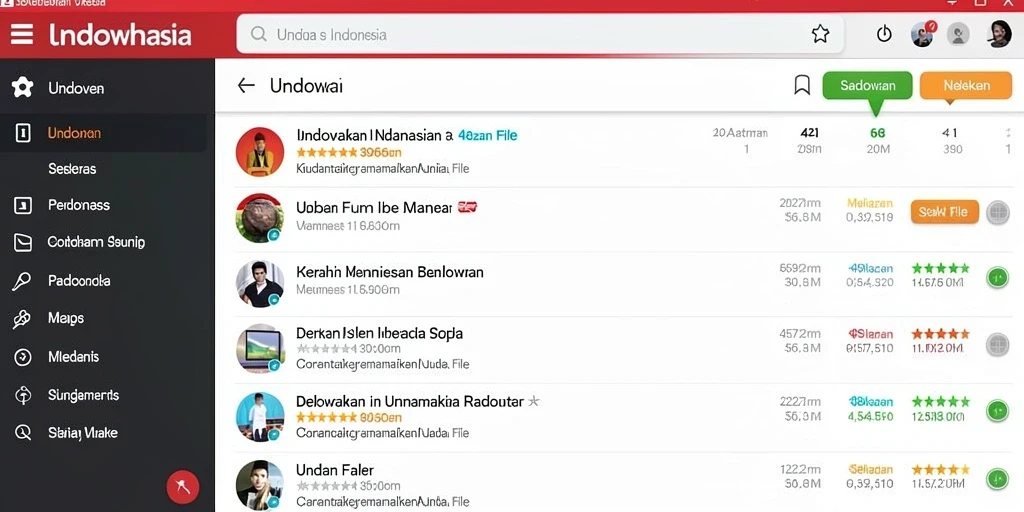Click the orange Saw File button
The image size is (1024, 512).
click(x=944, y=212)
